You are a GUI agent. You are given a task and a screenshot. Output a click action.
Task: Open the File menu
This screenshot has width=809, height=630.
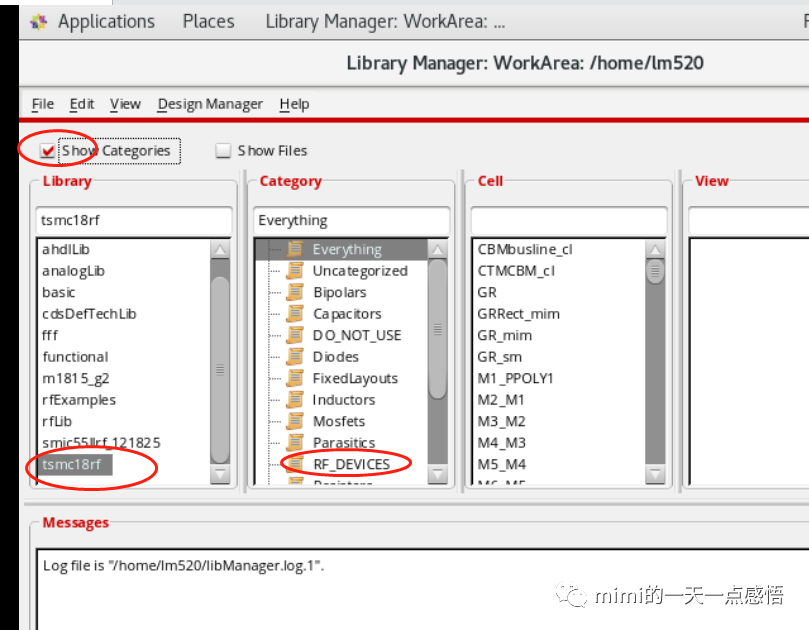click(x=43, y=104)
